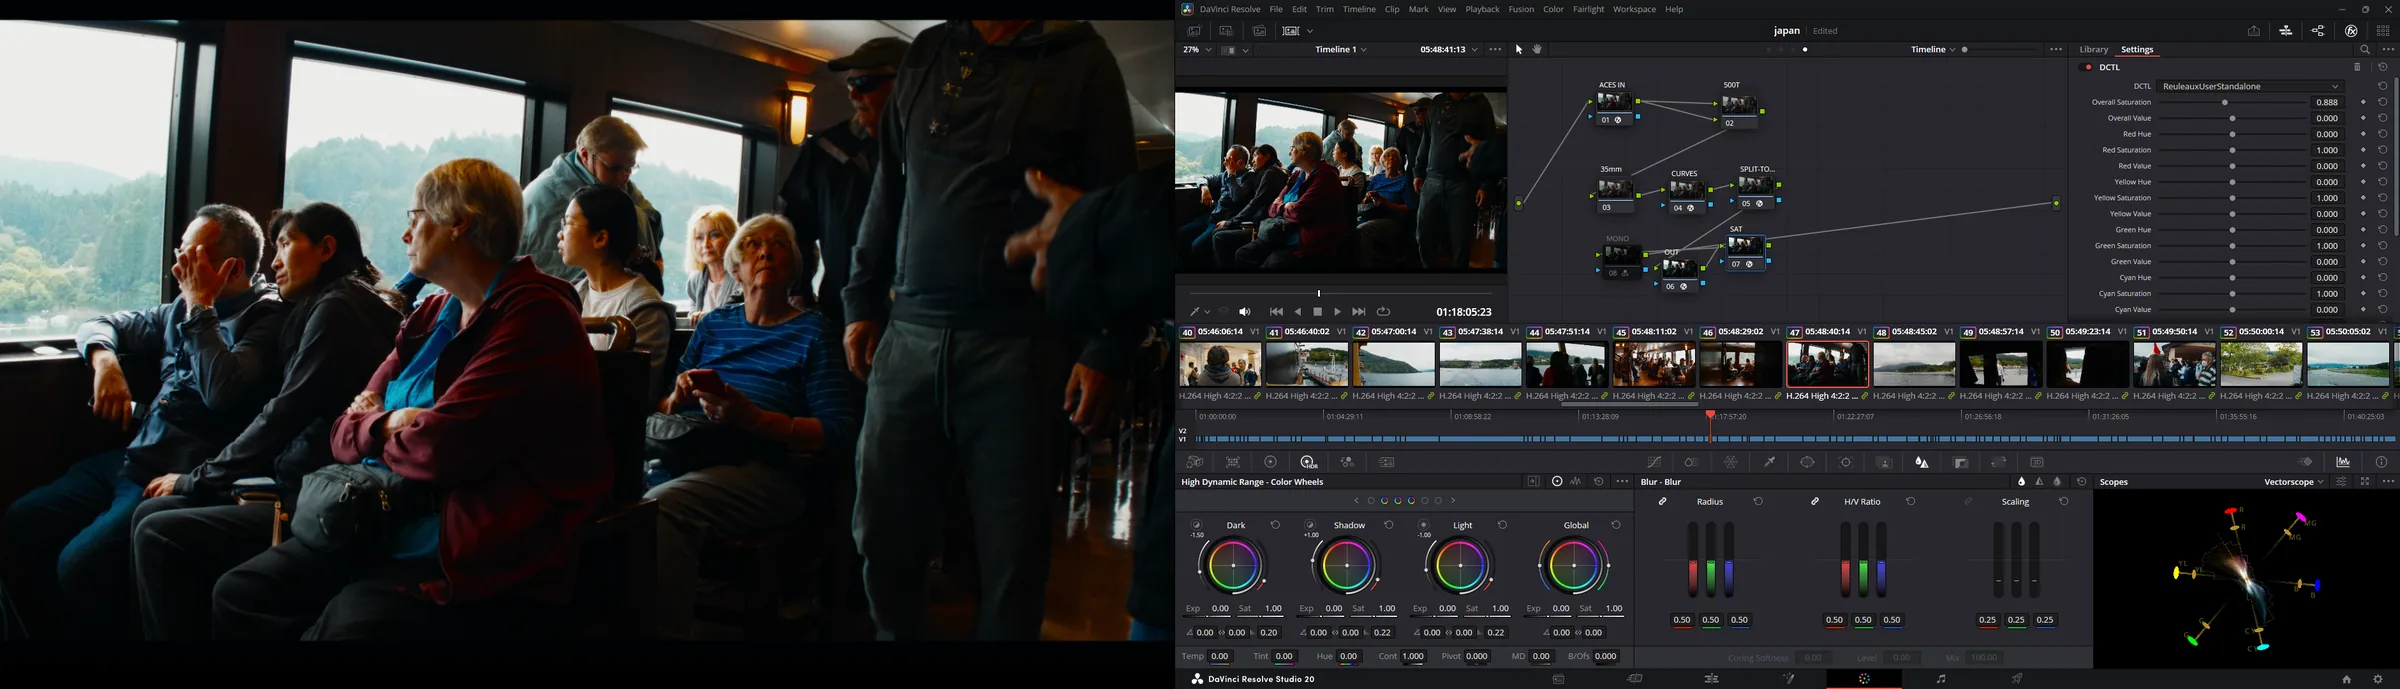Expand the vectorscope to full view
The height and width of the screenshot is (689, 2400).
(2365, 482)
